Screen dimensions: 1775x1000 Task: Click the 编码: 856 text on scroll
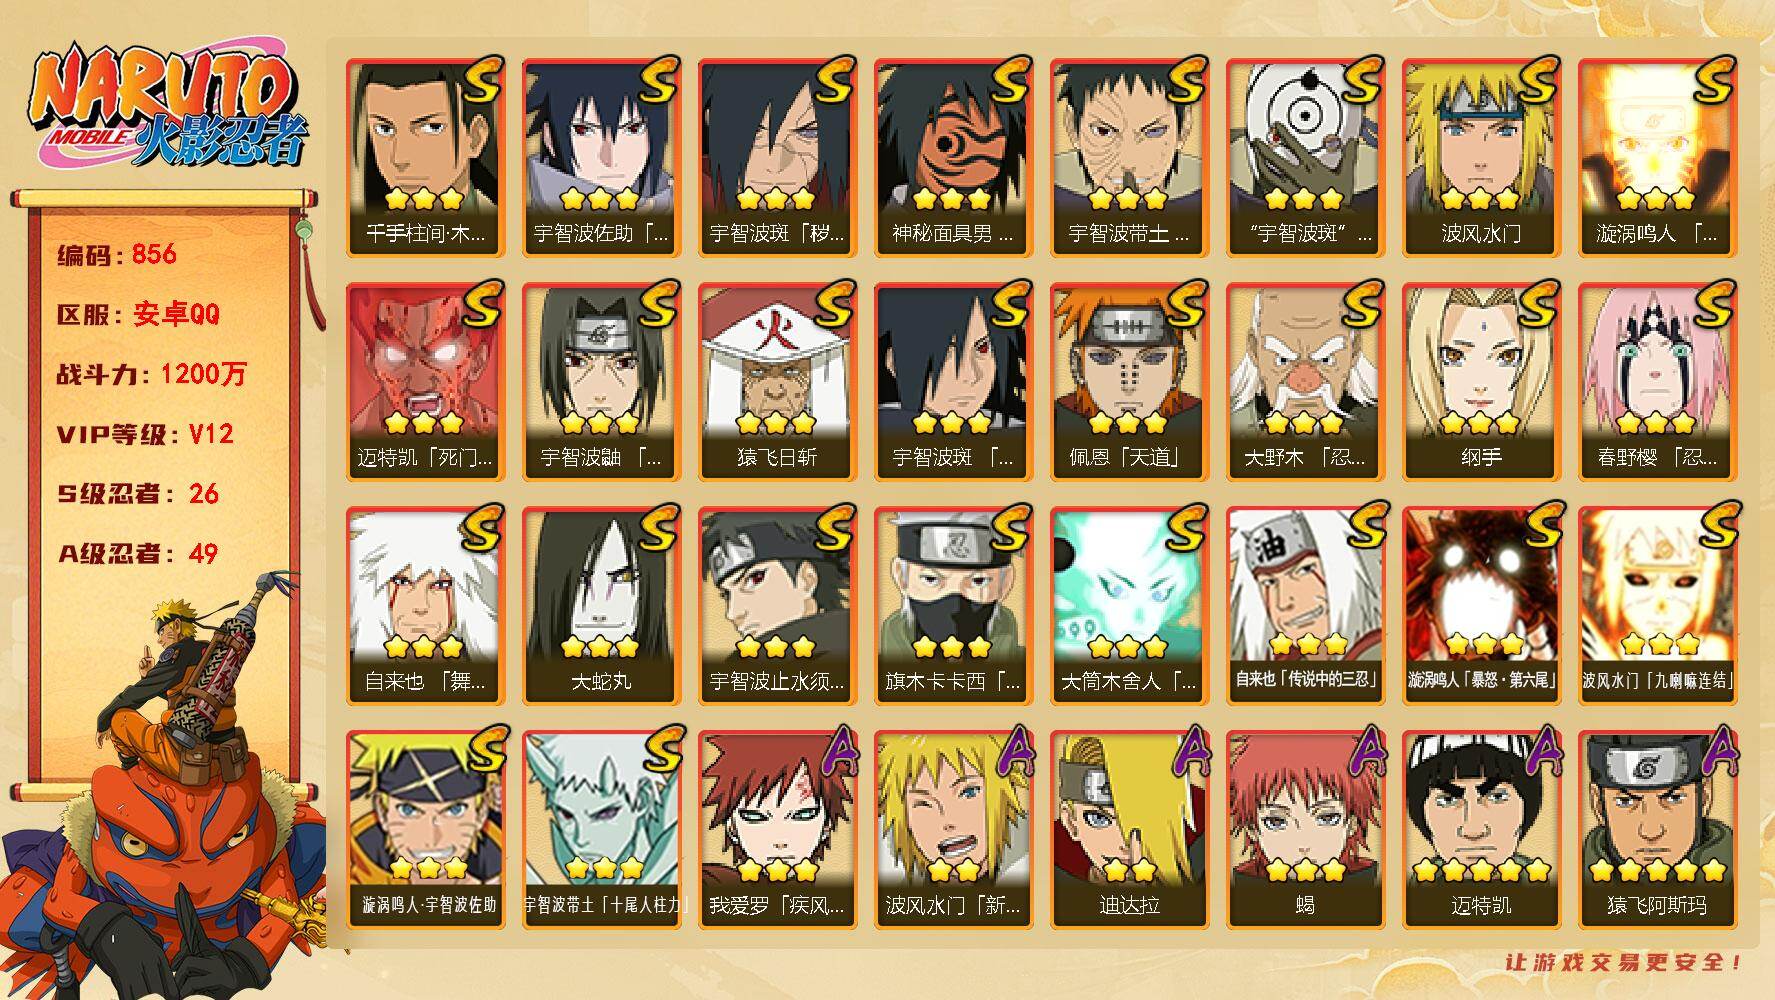tap(117, 255)
